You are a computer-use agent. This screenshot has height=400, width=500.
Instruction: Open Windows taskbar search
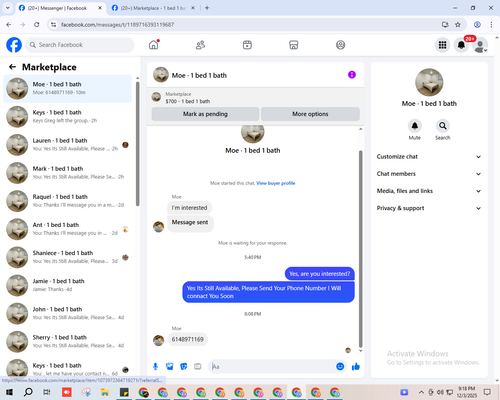click(28, 392)
